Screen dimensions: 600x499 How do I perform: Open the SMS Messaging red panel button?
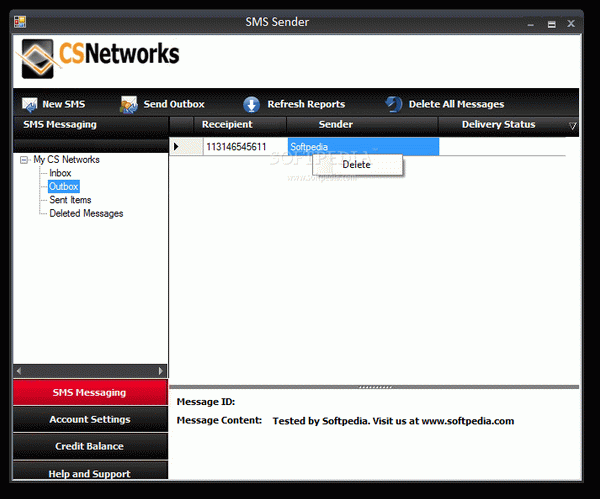point(90,393)
